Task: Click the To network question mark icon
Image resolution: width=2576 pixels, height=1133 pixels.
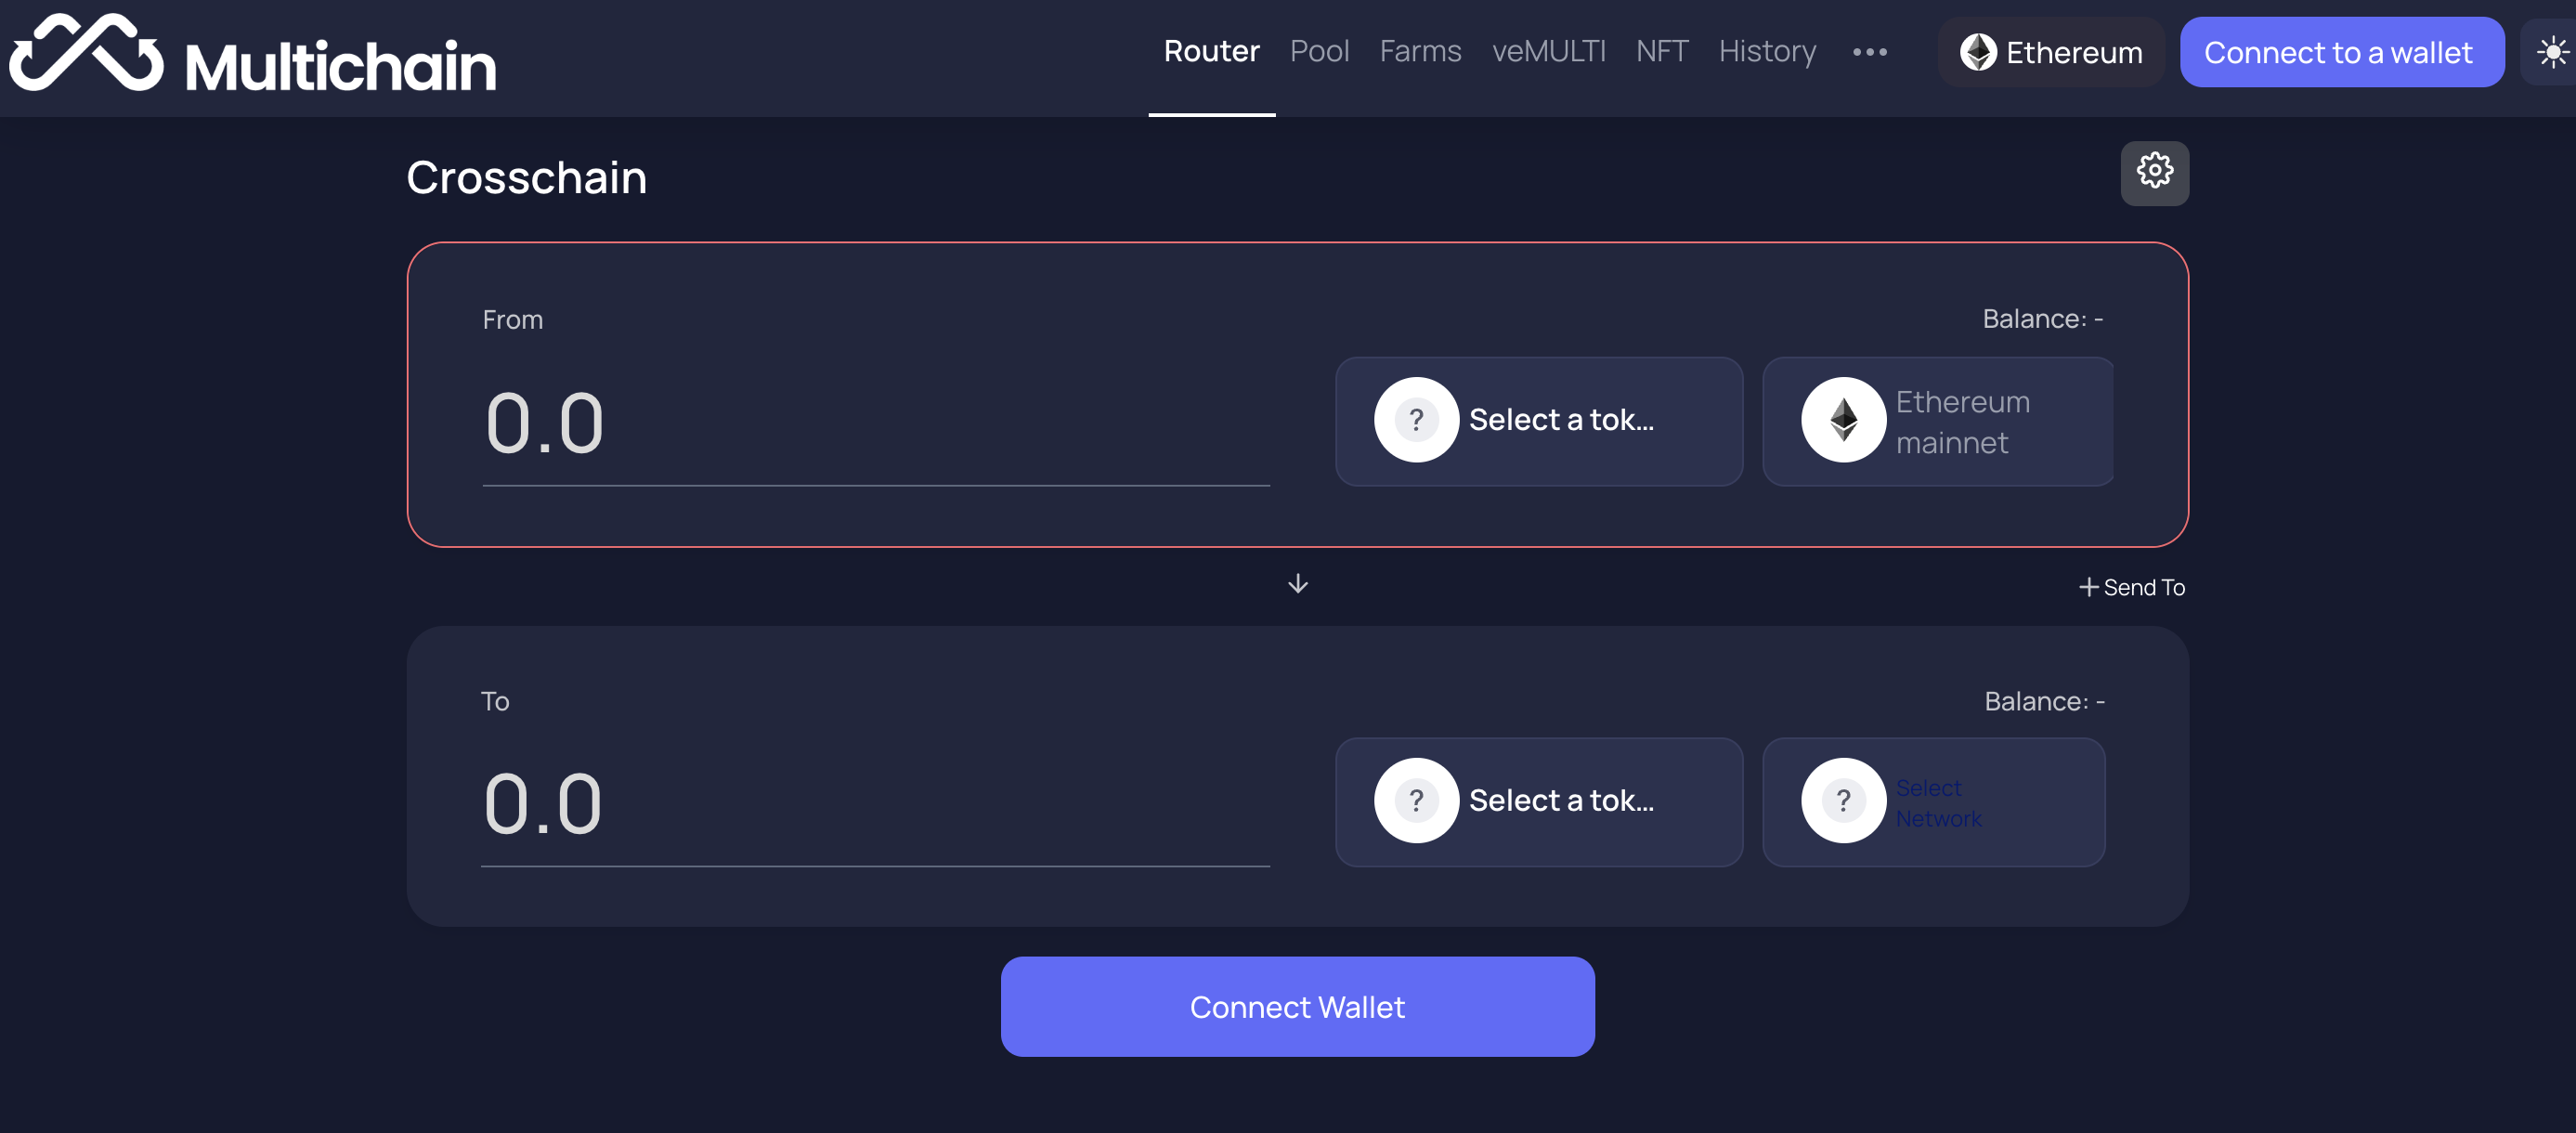Action: [x=1843, y=801]
